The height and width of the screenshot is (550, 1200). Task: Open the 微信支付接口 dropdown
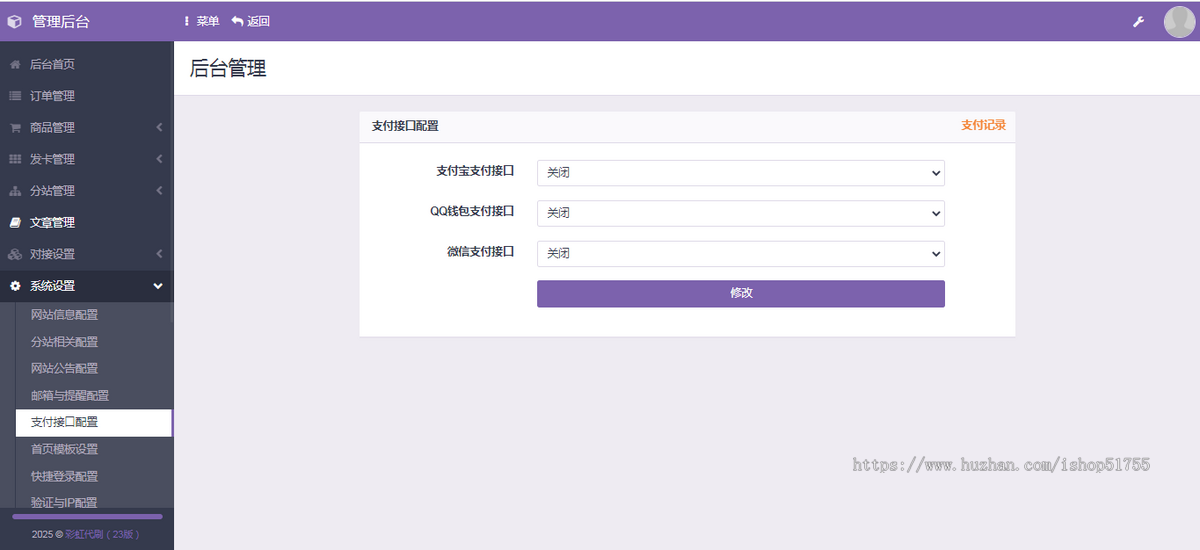point(741,254)
